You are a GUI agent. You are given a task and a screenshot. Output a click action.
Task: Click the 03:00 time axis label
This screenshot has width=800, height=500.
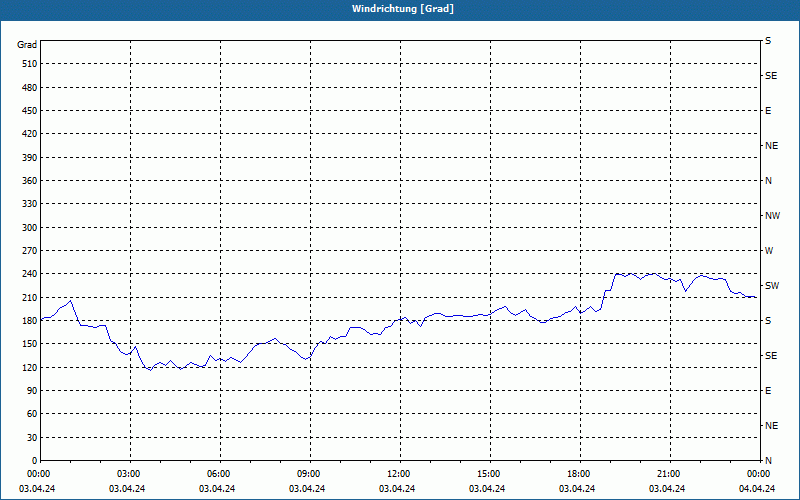point(129,474)
